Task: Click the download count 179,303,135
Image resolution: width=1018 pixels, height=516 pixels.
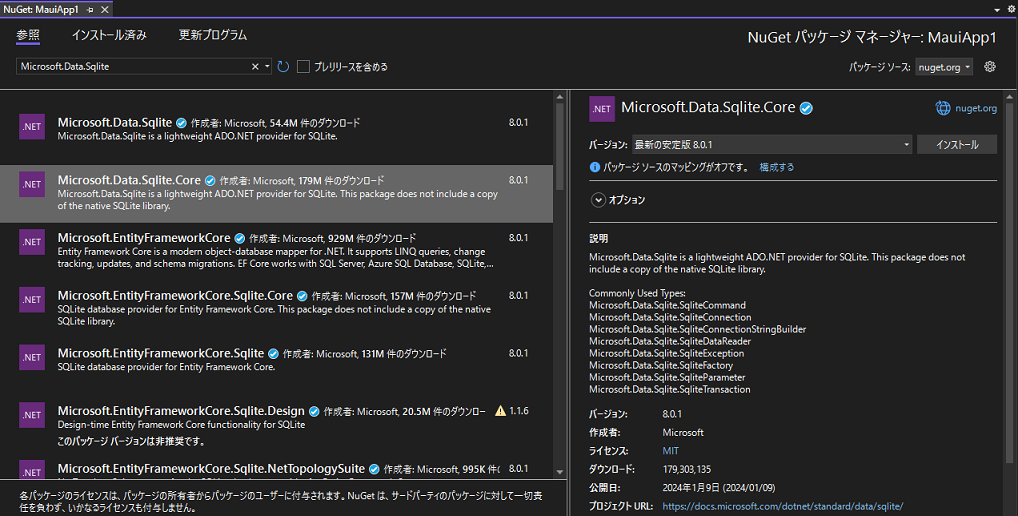Action: pos(687,469)
